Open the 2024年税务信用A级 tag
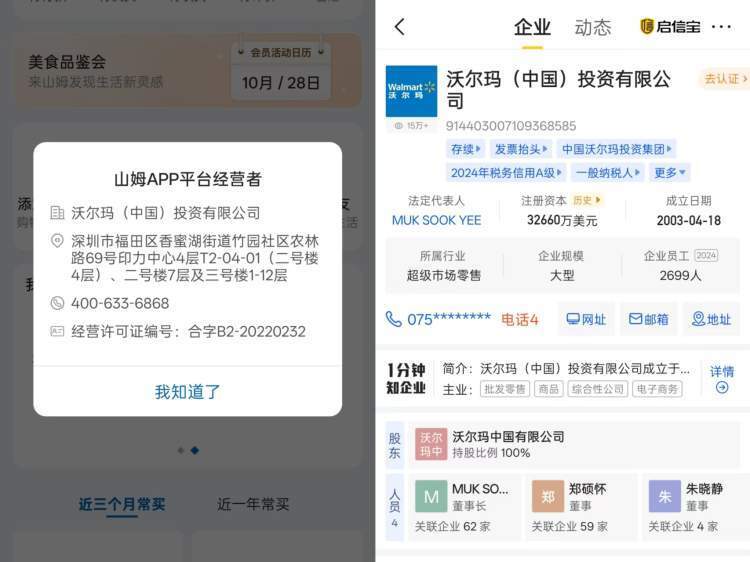The height and width of the screenshot is (562, 750). click(506, 173)
